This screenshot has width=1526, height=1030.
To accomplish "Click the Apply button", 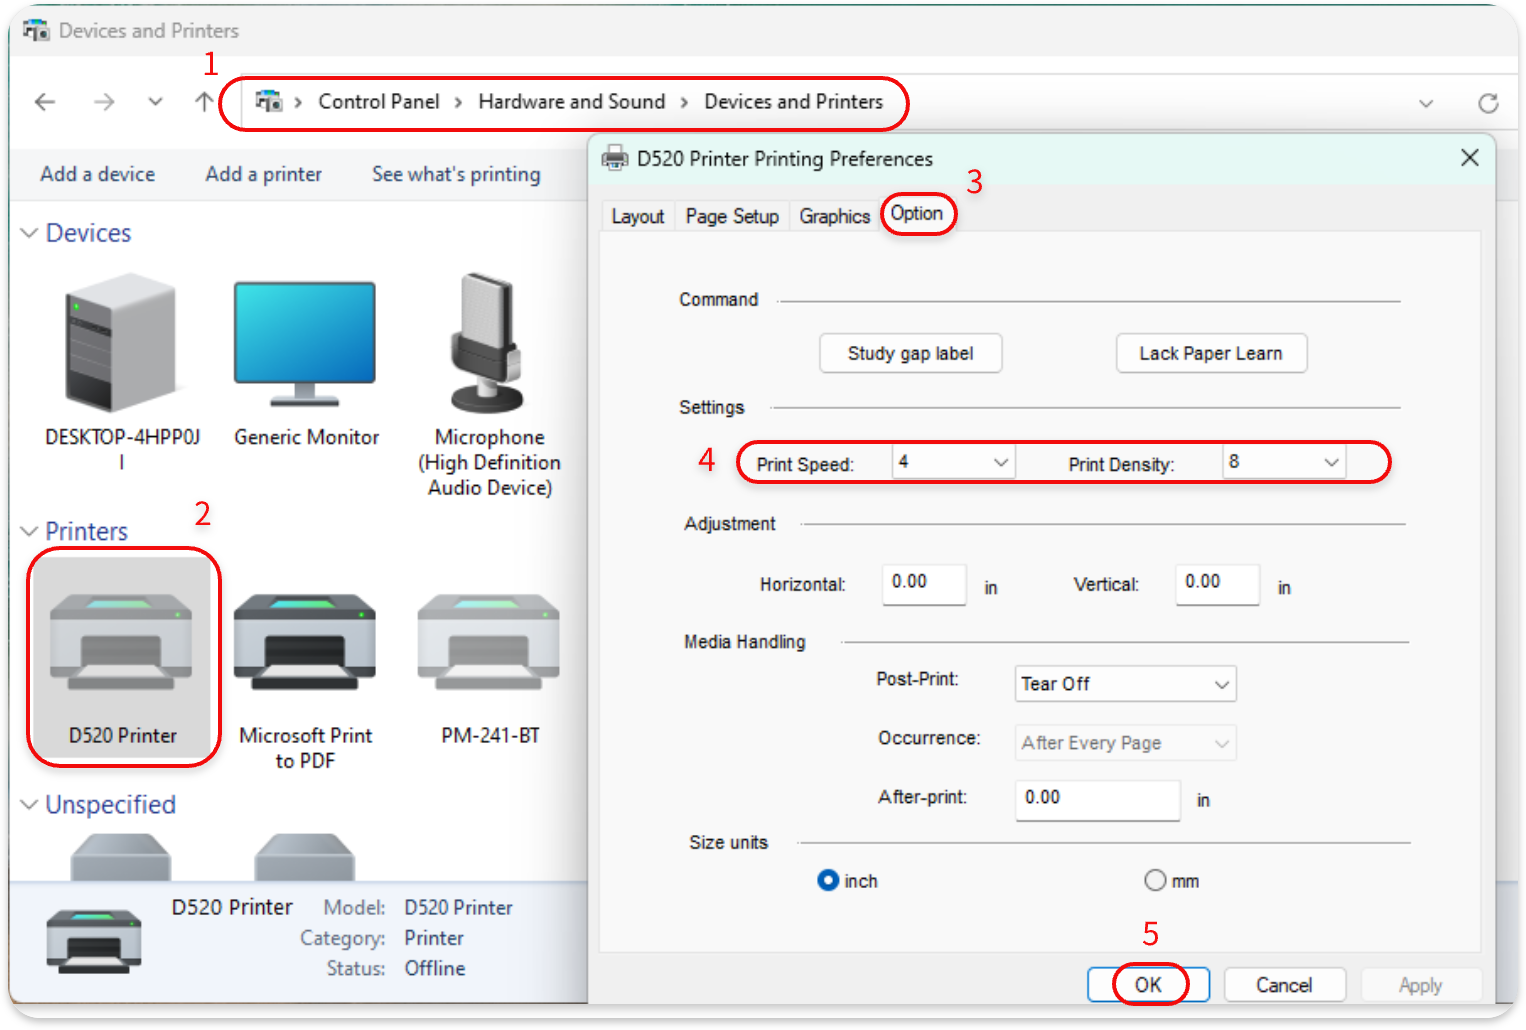I will (x=1420, y=985).
